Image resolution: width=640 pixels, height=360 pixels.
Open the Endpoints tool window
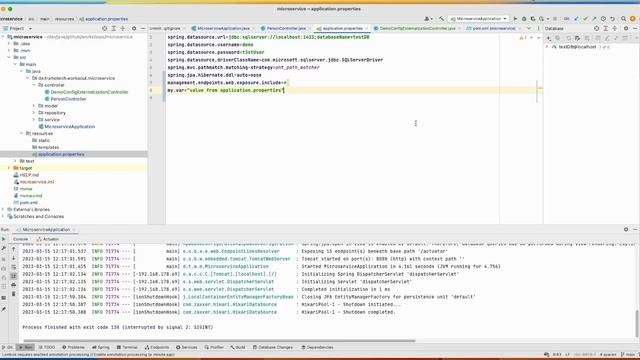(x=157, y=347)
